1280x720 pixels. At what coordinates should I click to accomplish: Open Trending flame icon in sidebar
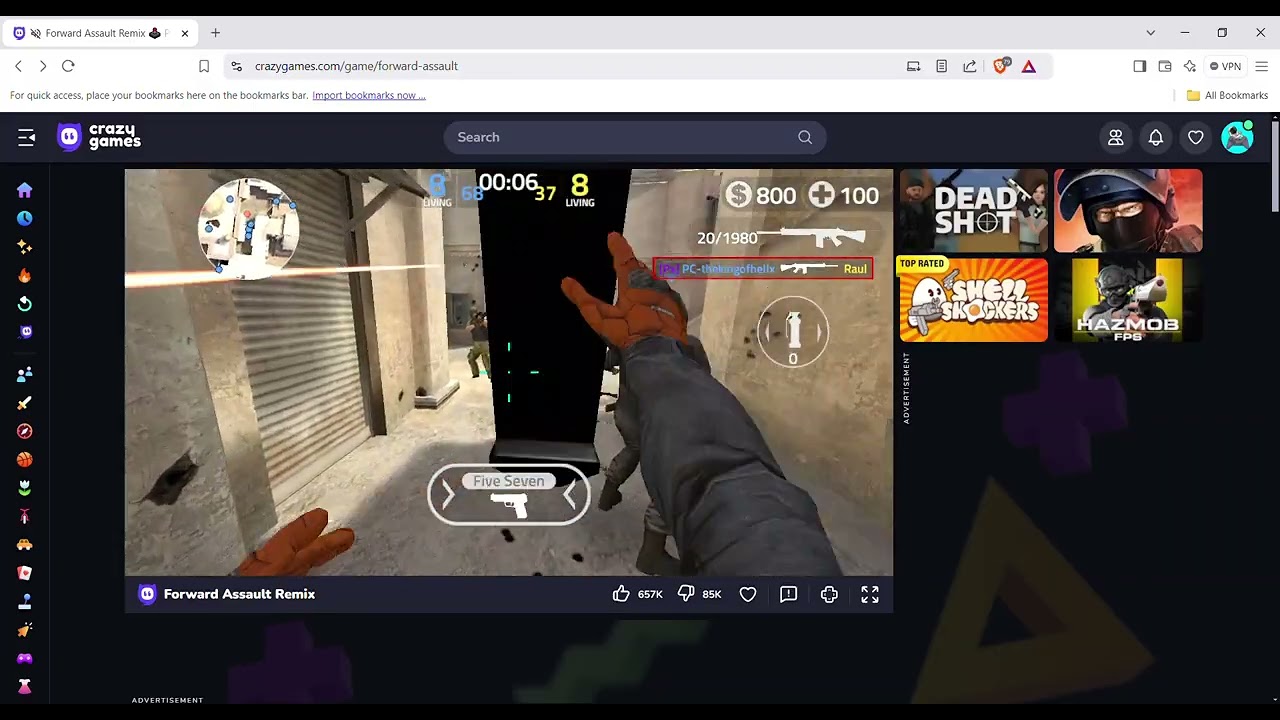click(x=25, y=275)
